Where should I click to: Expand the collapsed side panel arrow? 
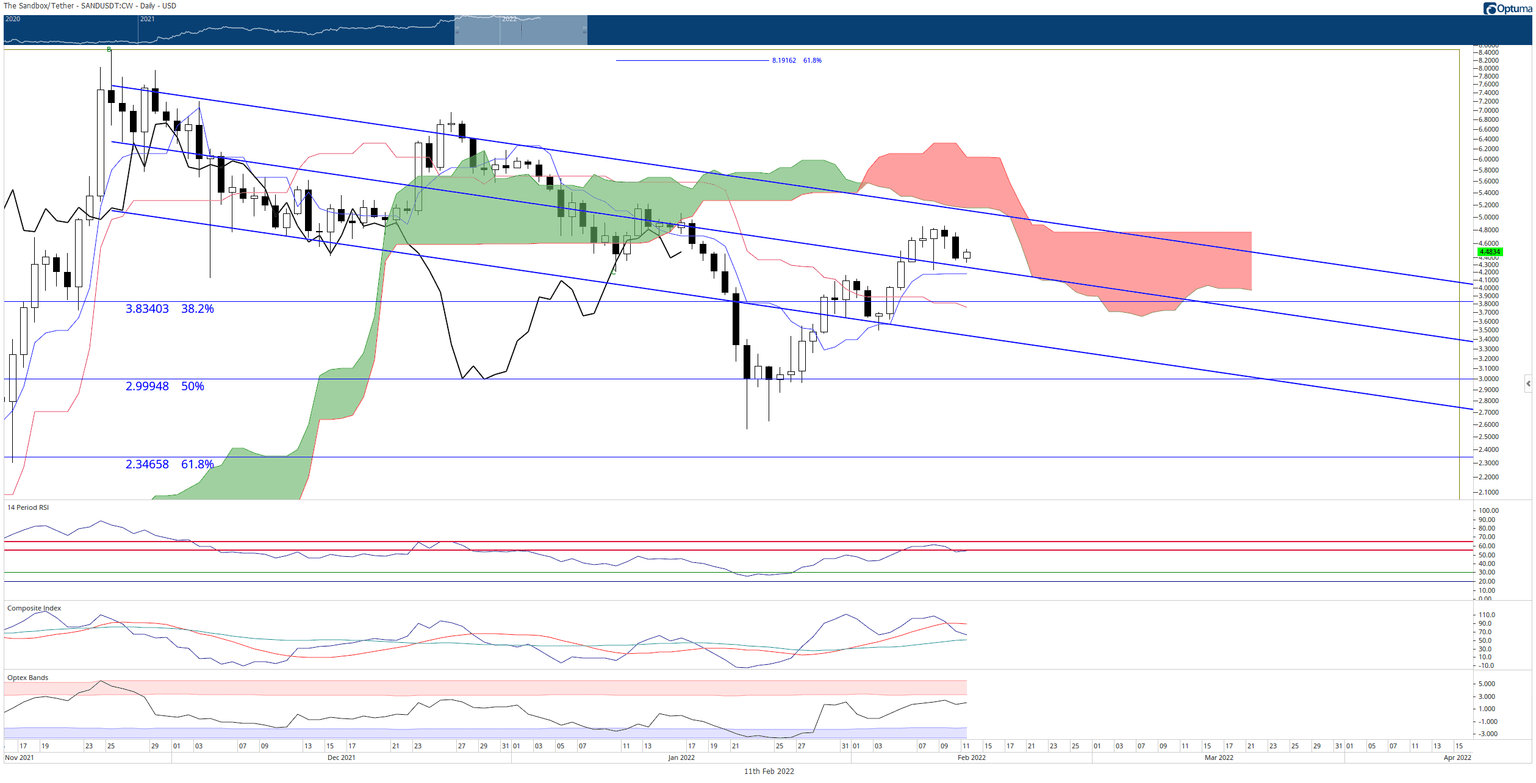pos(1528,383)
